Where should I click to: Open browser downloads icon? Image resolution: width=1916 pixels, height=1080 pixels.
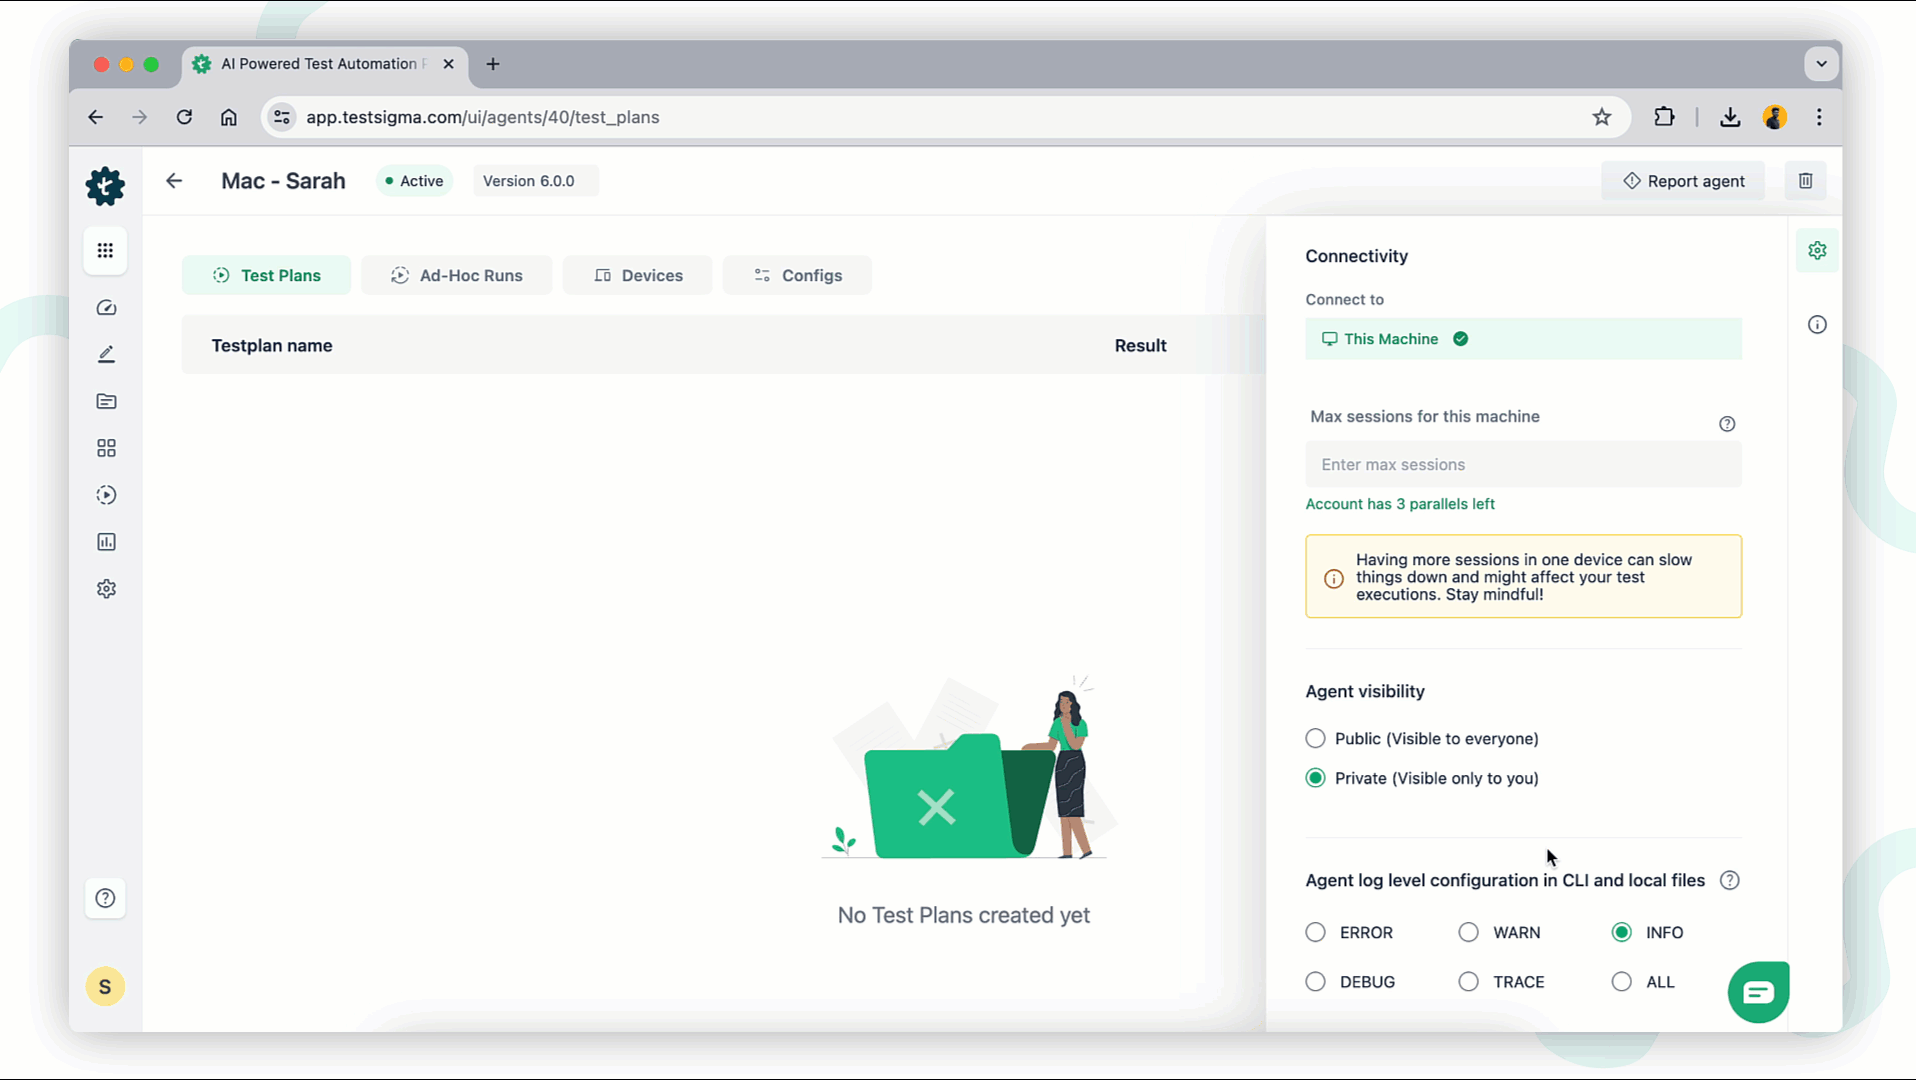click(x=1730, y=117)
